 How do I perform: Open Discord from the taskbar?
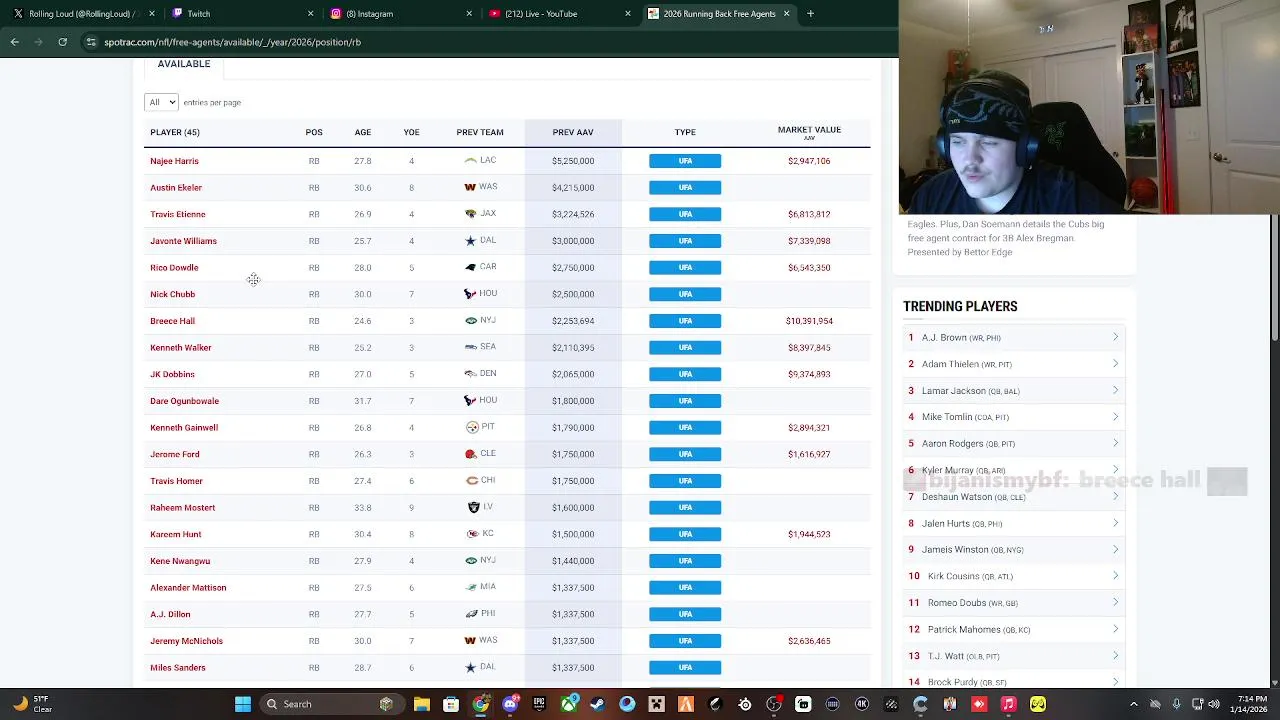click(x=510, y=704)
